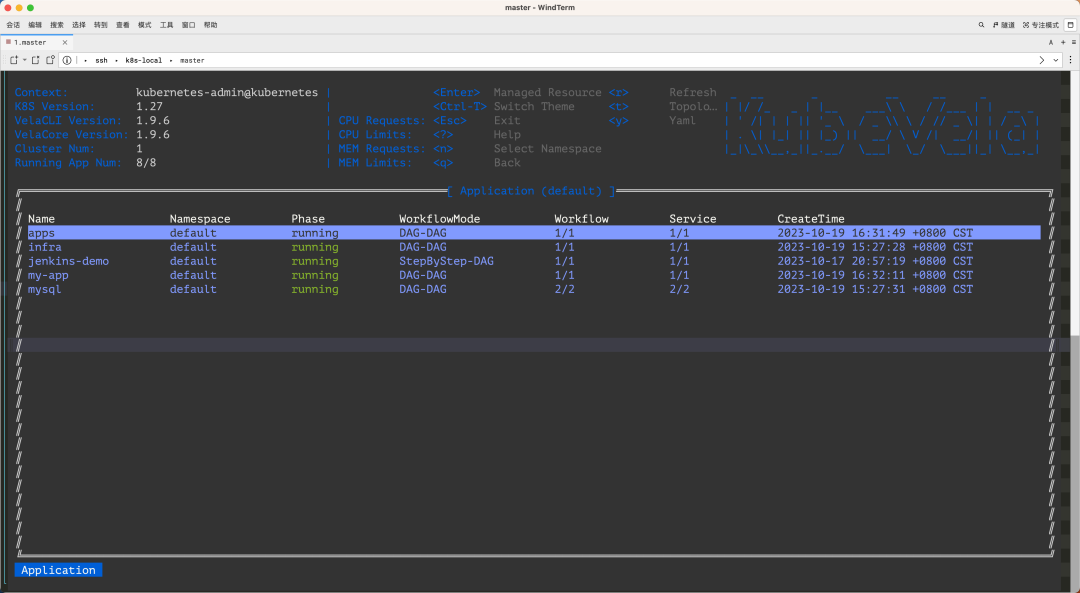1080x593 pixels.
Task: Open the new session dropdown arrow
Action: click(25, 60)
